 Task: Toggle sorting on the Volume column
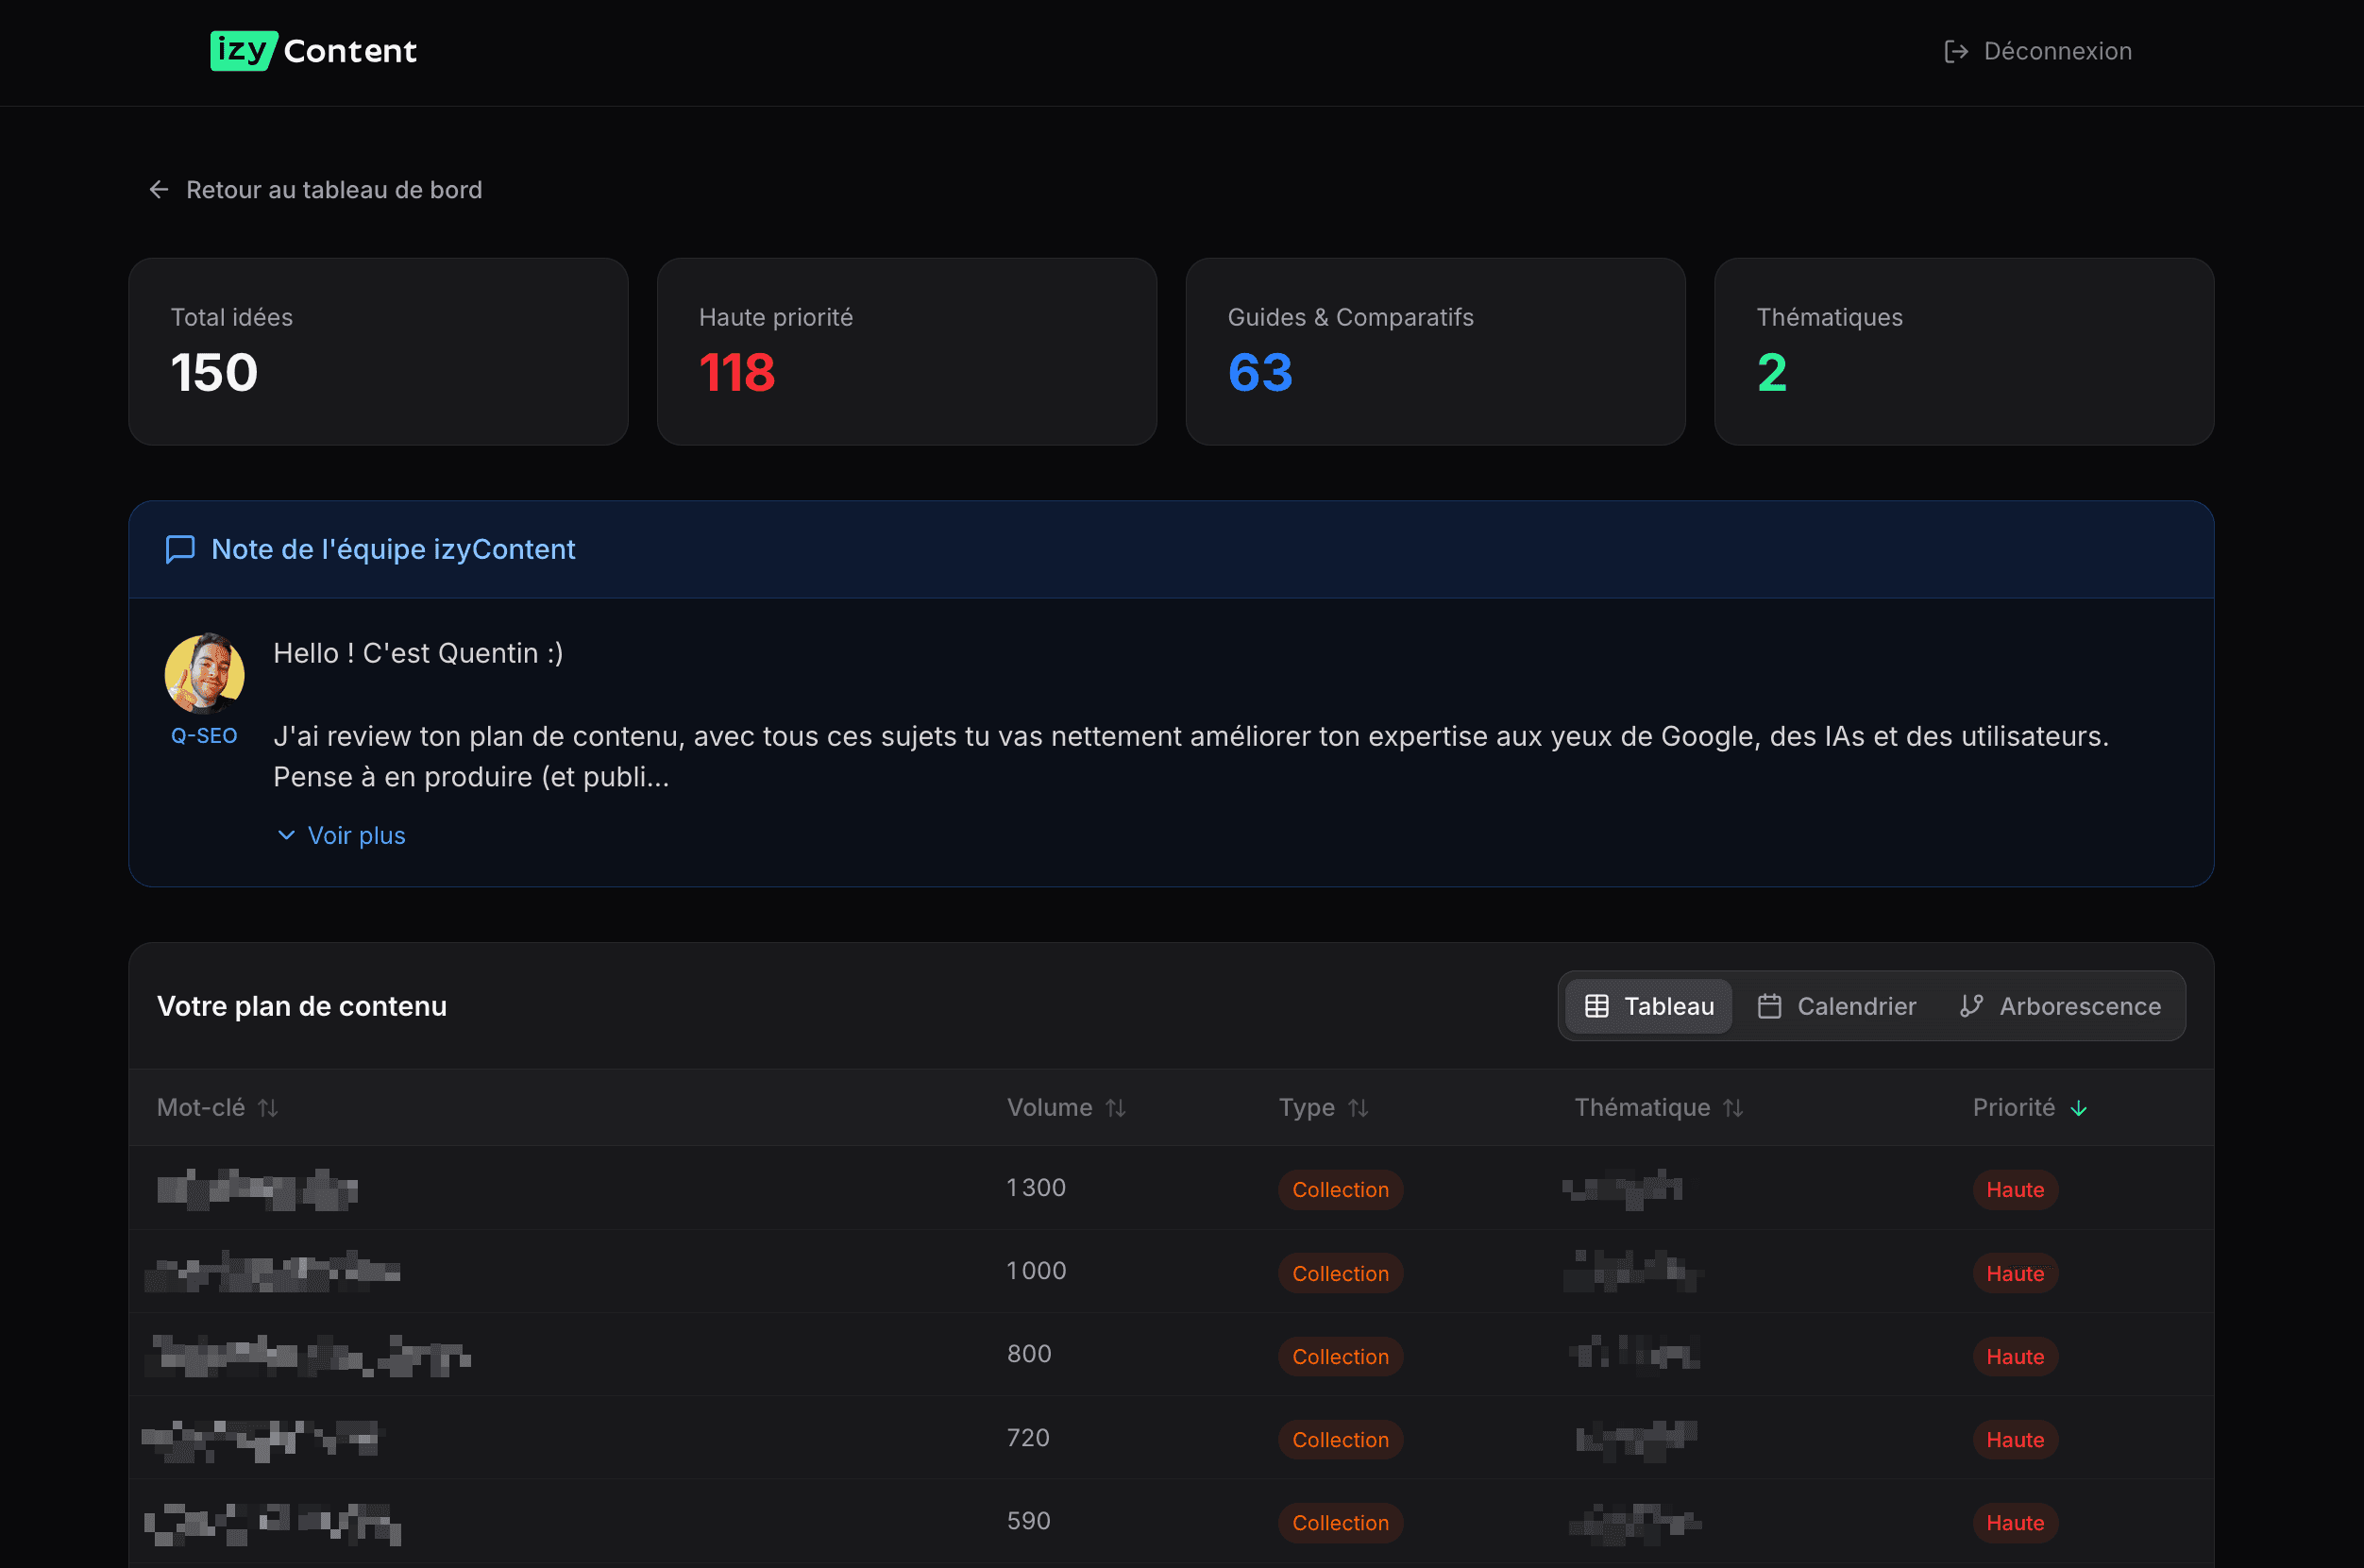click(x=1117, y=1107)
